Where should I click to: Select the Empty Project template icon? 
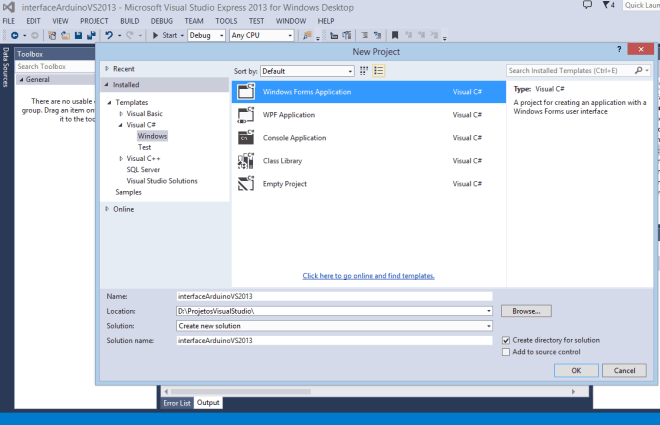coord(246,184)
